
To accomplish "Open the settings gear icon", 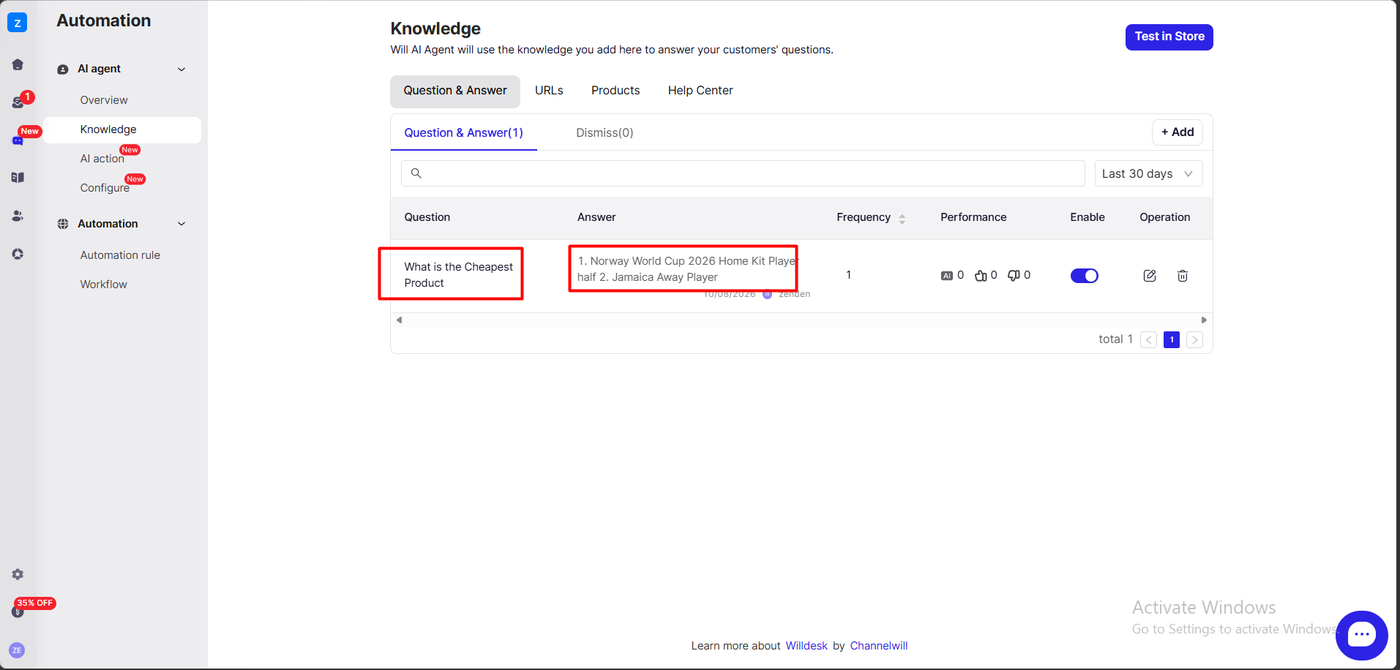I will pyautogui.click(x=17, y=575).
